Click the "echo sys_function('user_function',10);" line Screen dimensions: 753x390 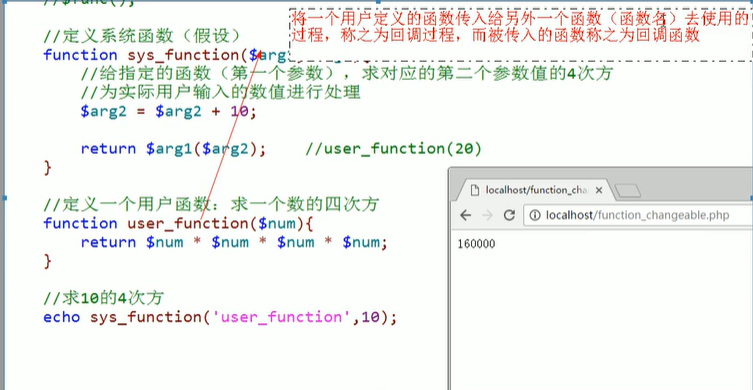click(x=220, y=317)
